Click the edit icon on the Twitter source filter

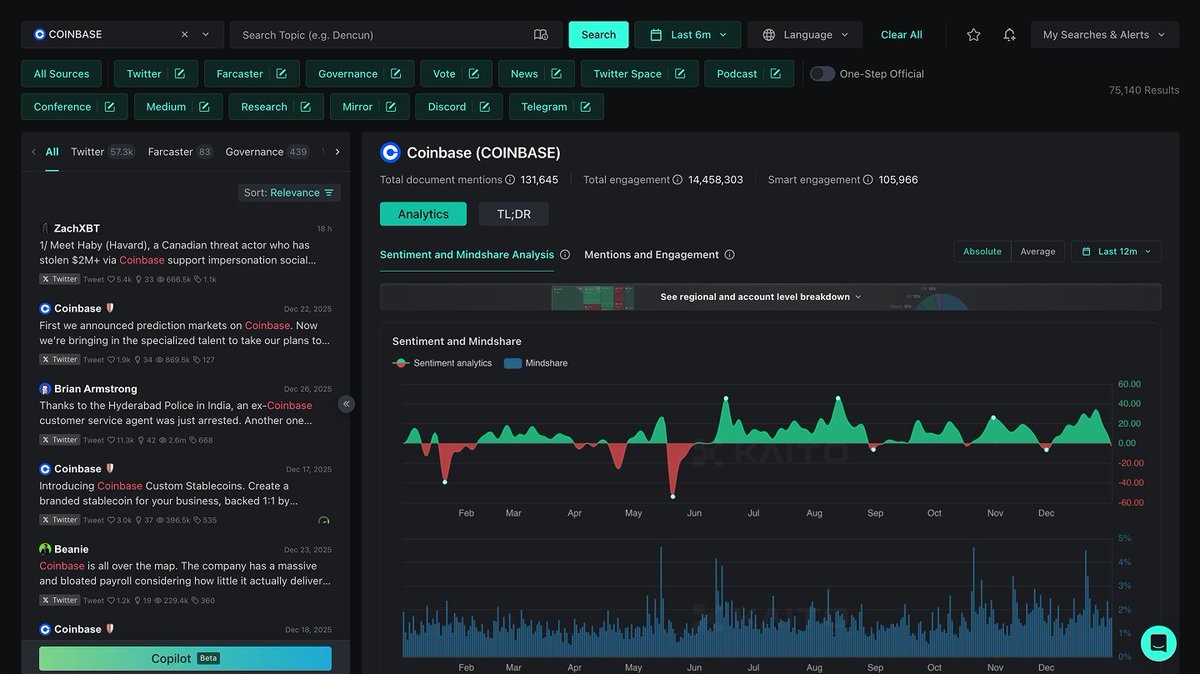(x=178, y=73)
